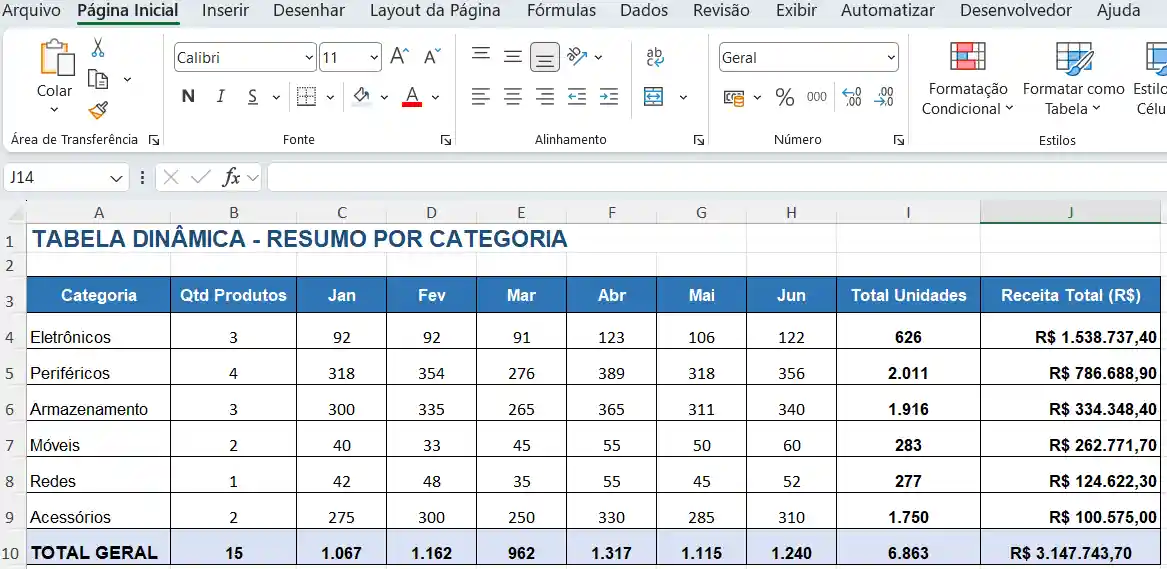Open Número dialog launcher
This screenshot has height=569, width=1167.
899,140
